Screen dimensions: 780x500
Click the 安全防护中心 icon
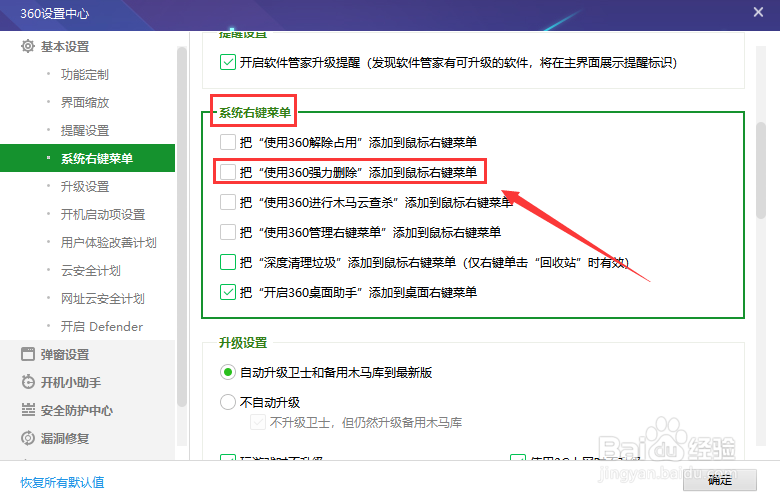[x=28, y=410]
